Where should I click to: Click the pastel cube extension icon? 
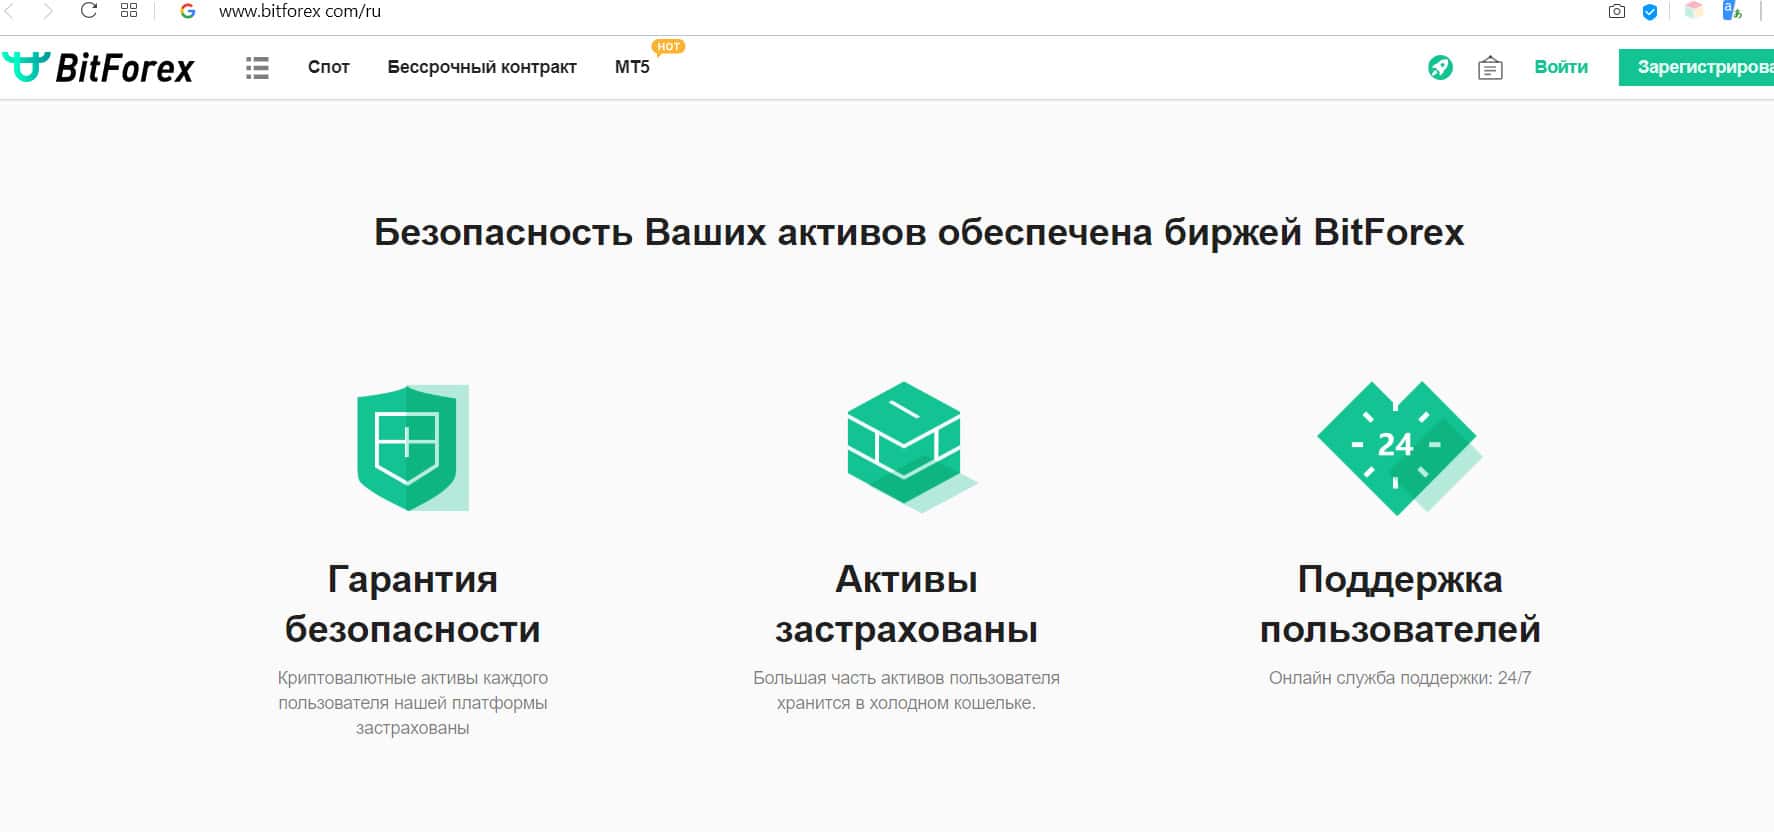tap(1694, 11)
